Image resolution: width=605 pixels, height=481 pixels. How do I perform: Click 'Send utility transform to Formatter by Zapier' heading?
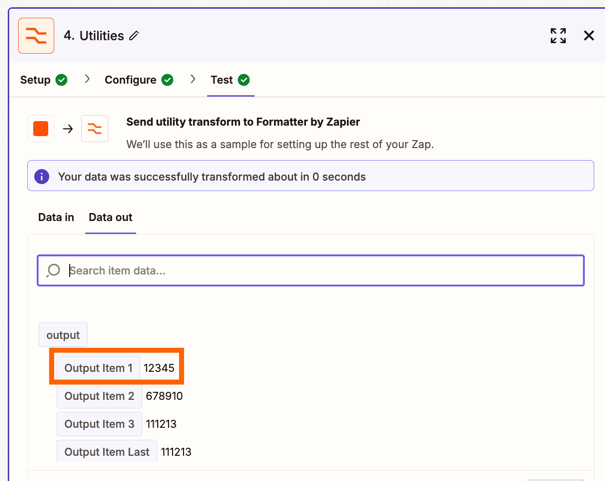click(x=243, y=122)
